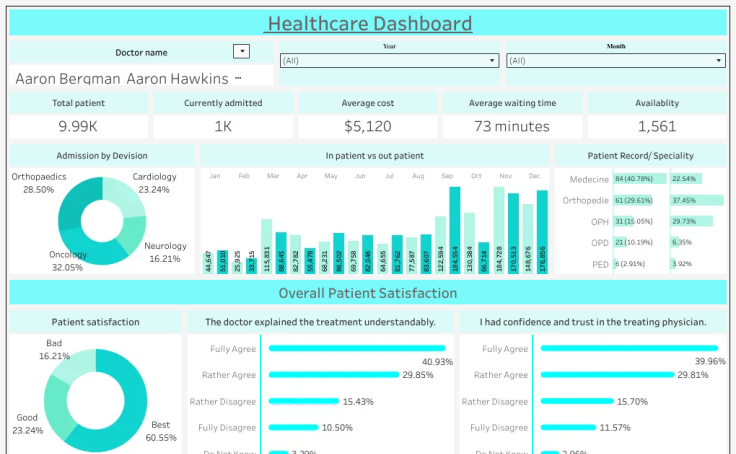Click the OPH 29.73% bar

coord(692,221)
